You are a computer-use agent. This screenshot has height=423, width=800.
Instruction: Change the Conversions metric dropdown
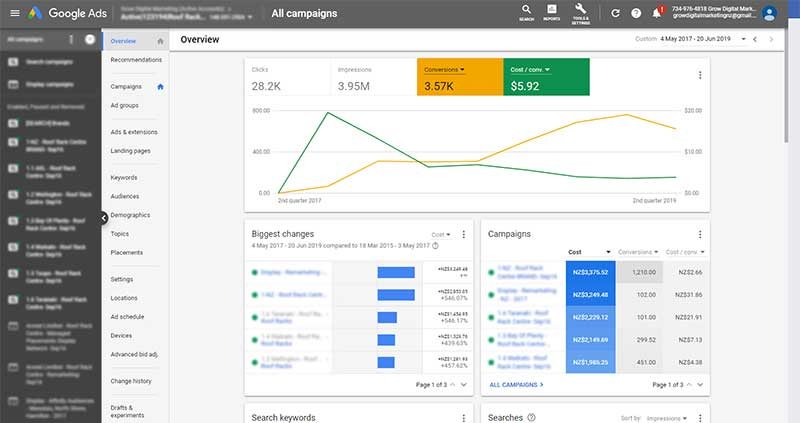pyautogui.click(x=444, y=69)
